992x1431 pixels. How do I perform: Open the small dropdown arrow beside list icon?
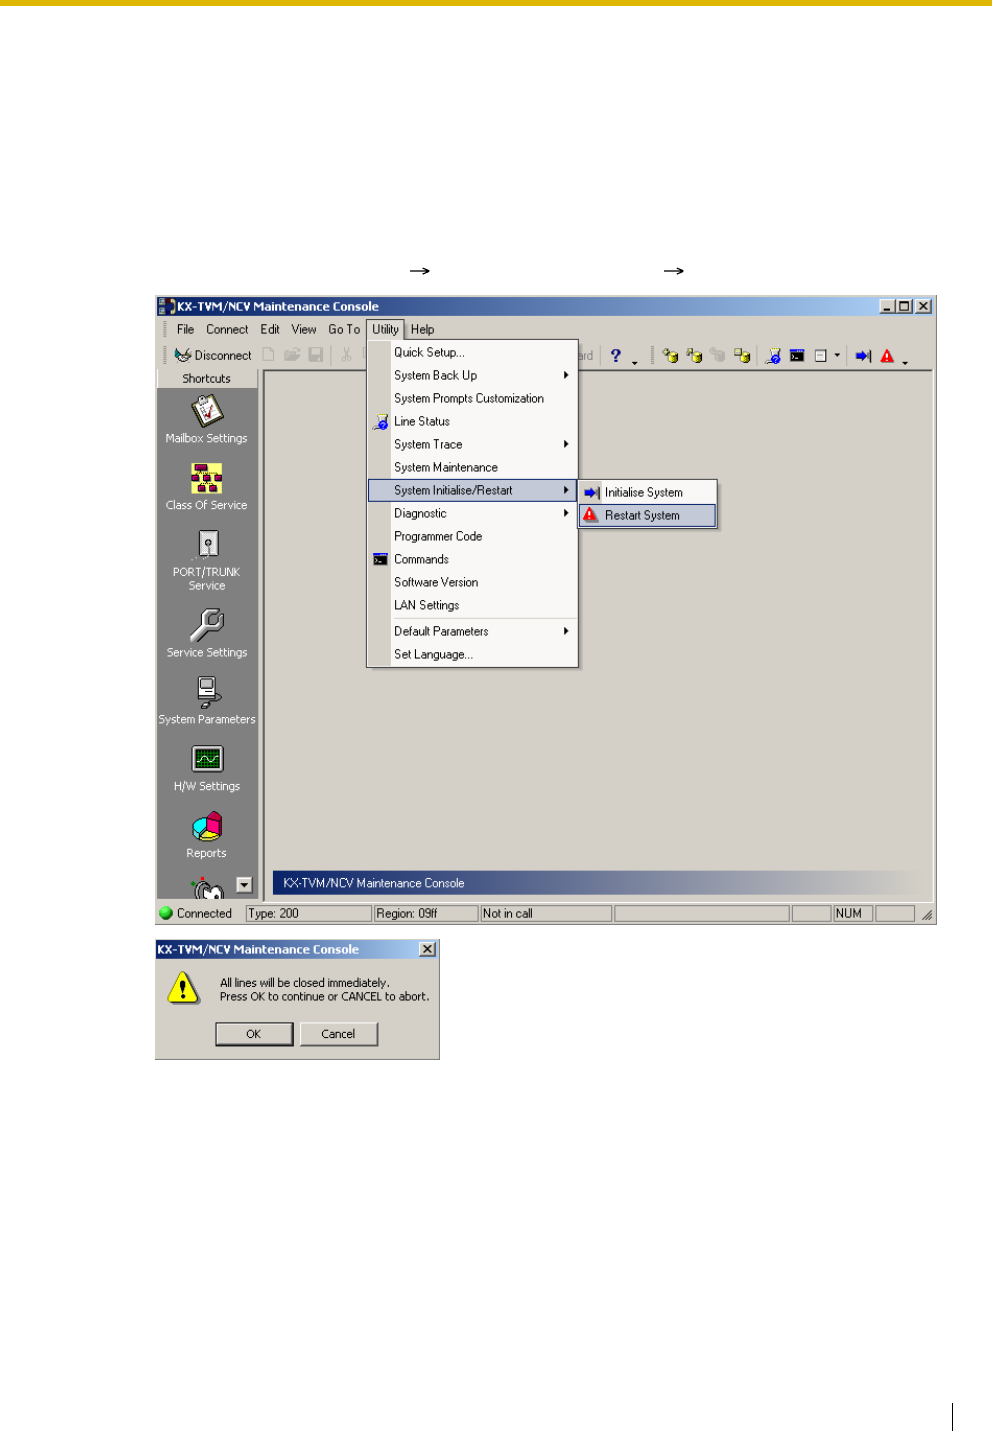(x=837, y=355)
